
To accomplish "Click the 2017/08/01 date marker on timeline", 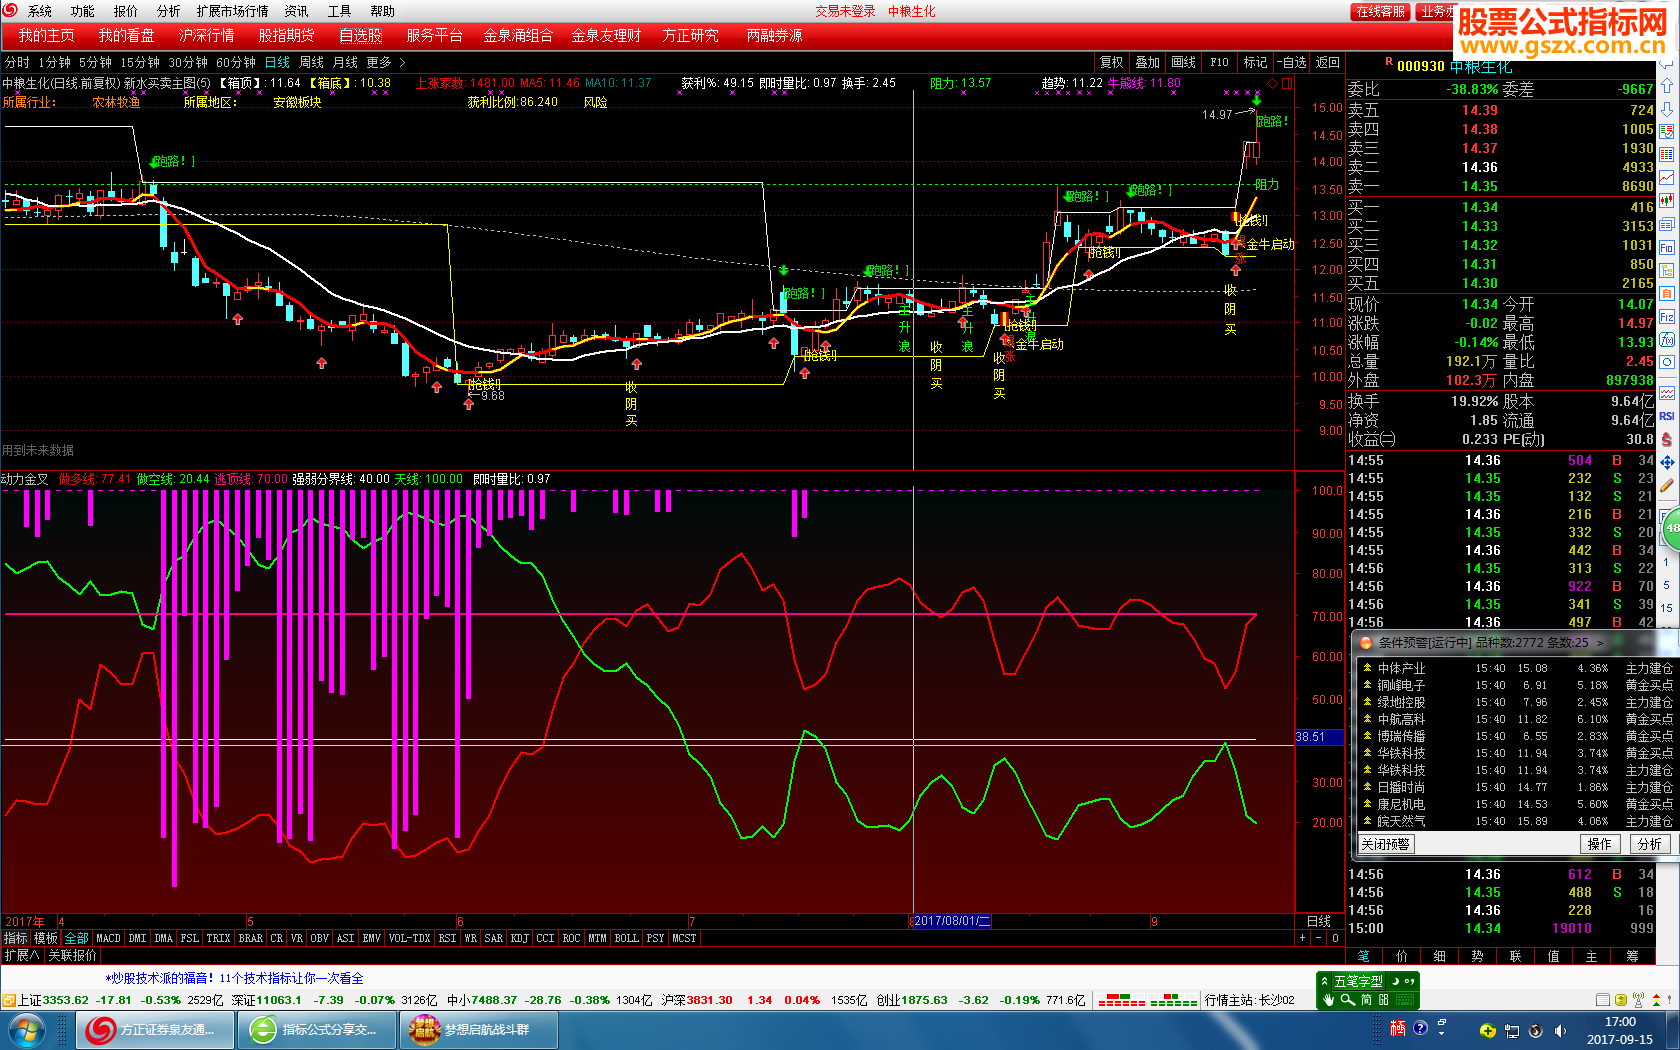I will pyautogui.click(x=951, y=921).
